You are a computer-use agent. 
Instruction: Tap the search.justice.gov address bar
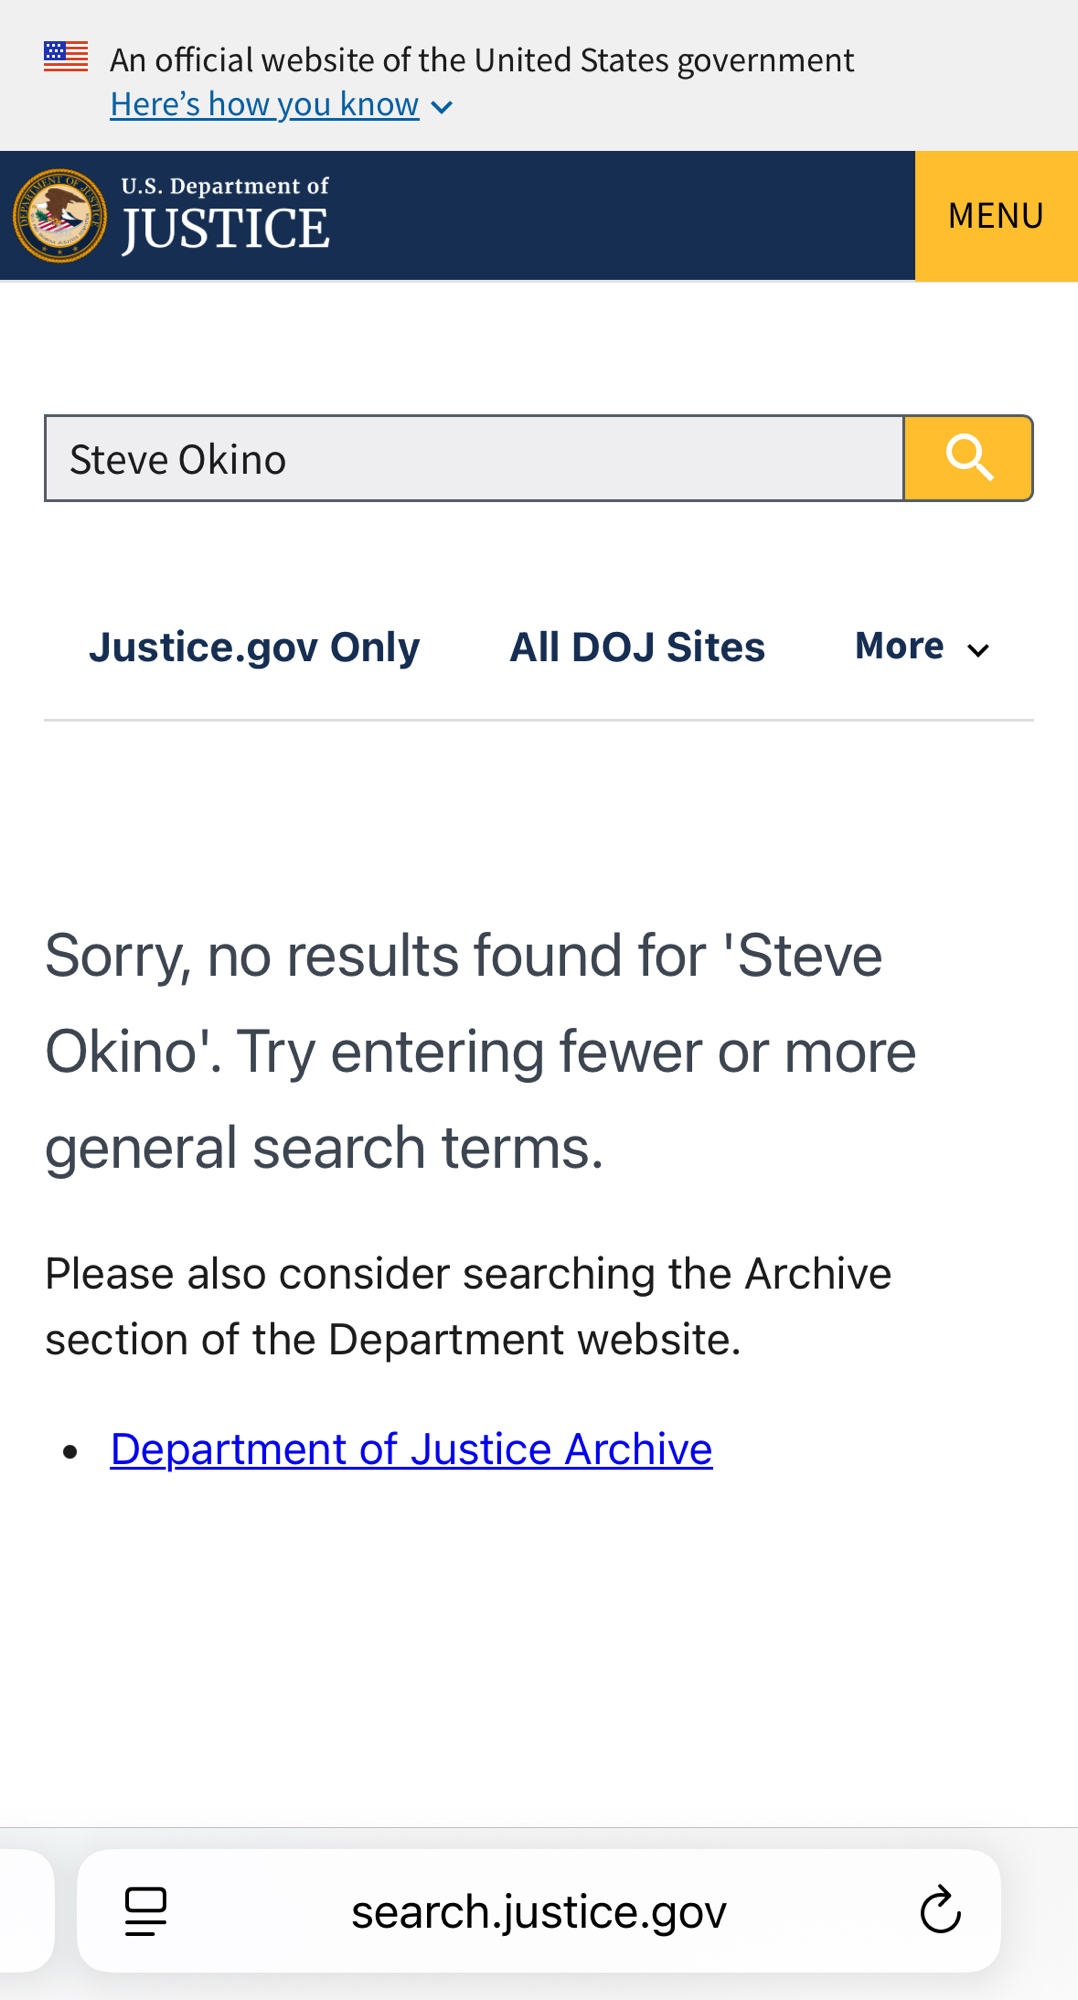click(538, 1911)
